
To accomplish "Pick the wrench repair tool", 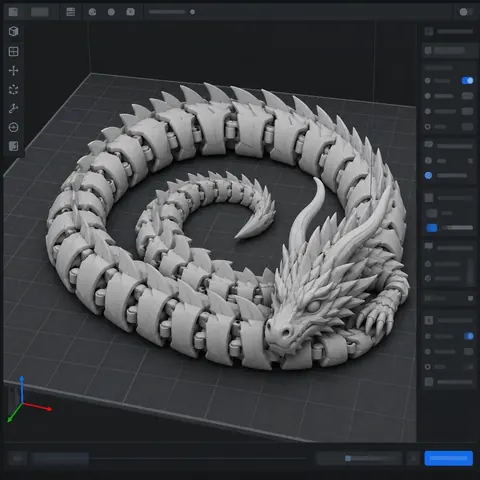I will 13,108.
